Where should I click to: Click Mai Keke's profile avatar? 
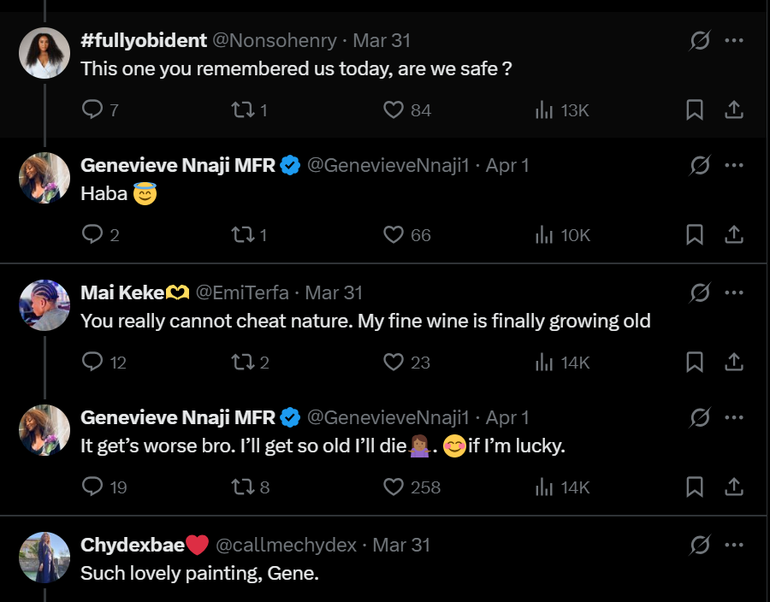click(x=44, y=305)
